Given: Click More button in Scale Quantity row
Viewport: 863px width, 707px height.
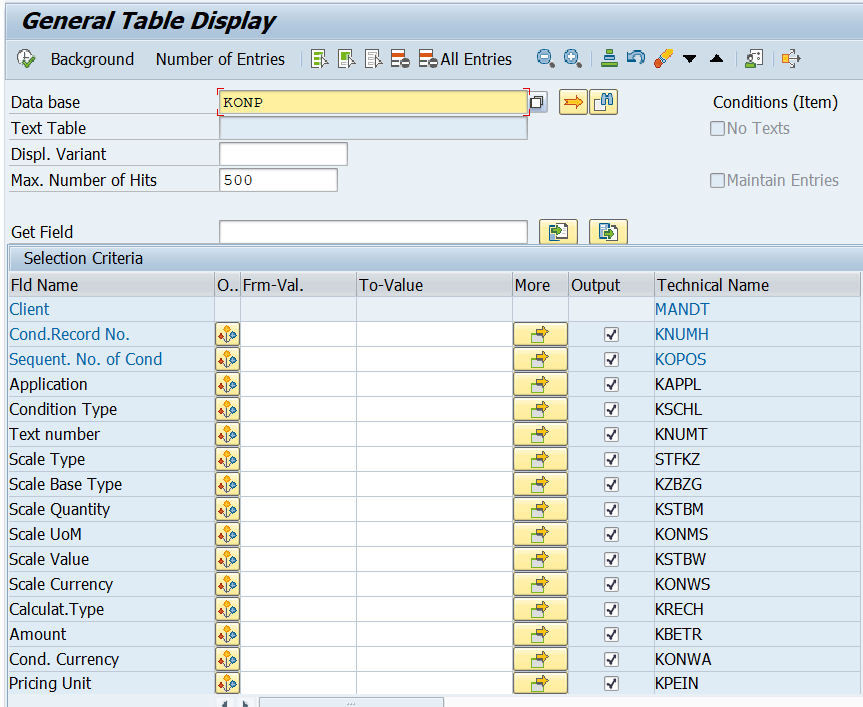Looking at the screenshot, I should tap(540, 509).
